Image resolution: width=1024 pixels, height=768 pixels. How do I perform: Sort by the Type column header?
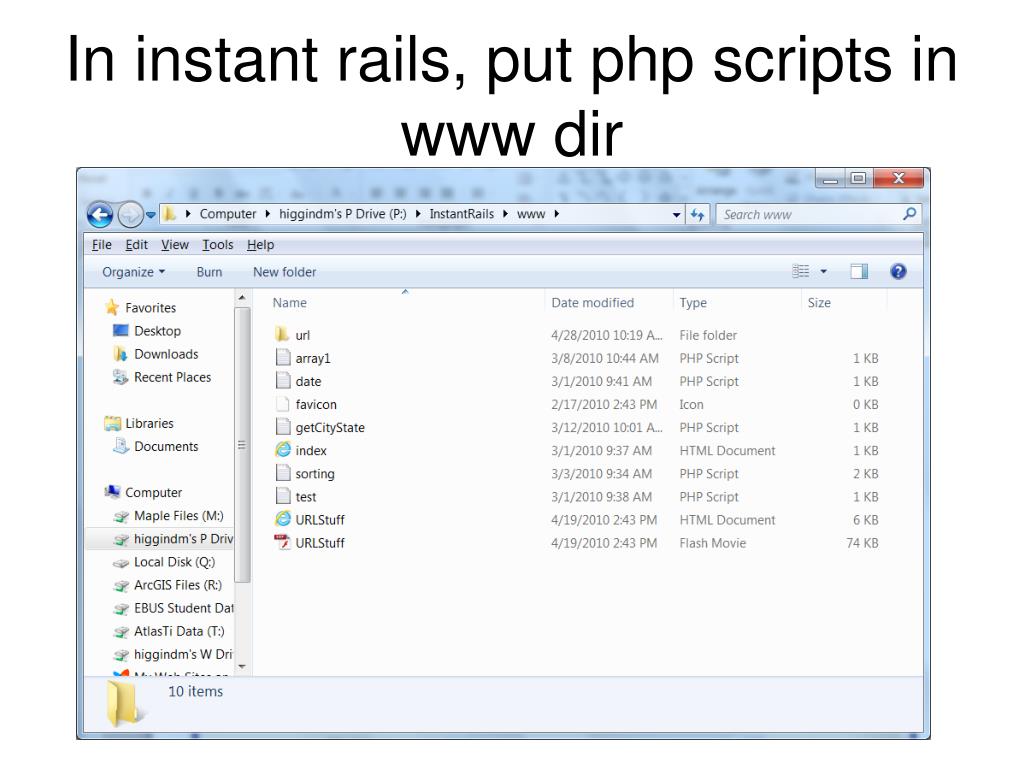click(x=693, y=302)
